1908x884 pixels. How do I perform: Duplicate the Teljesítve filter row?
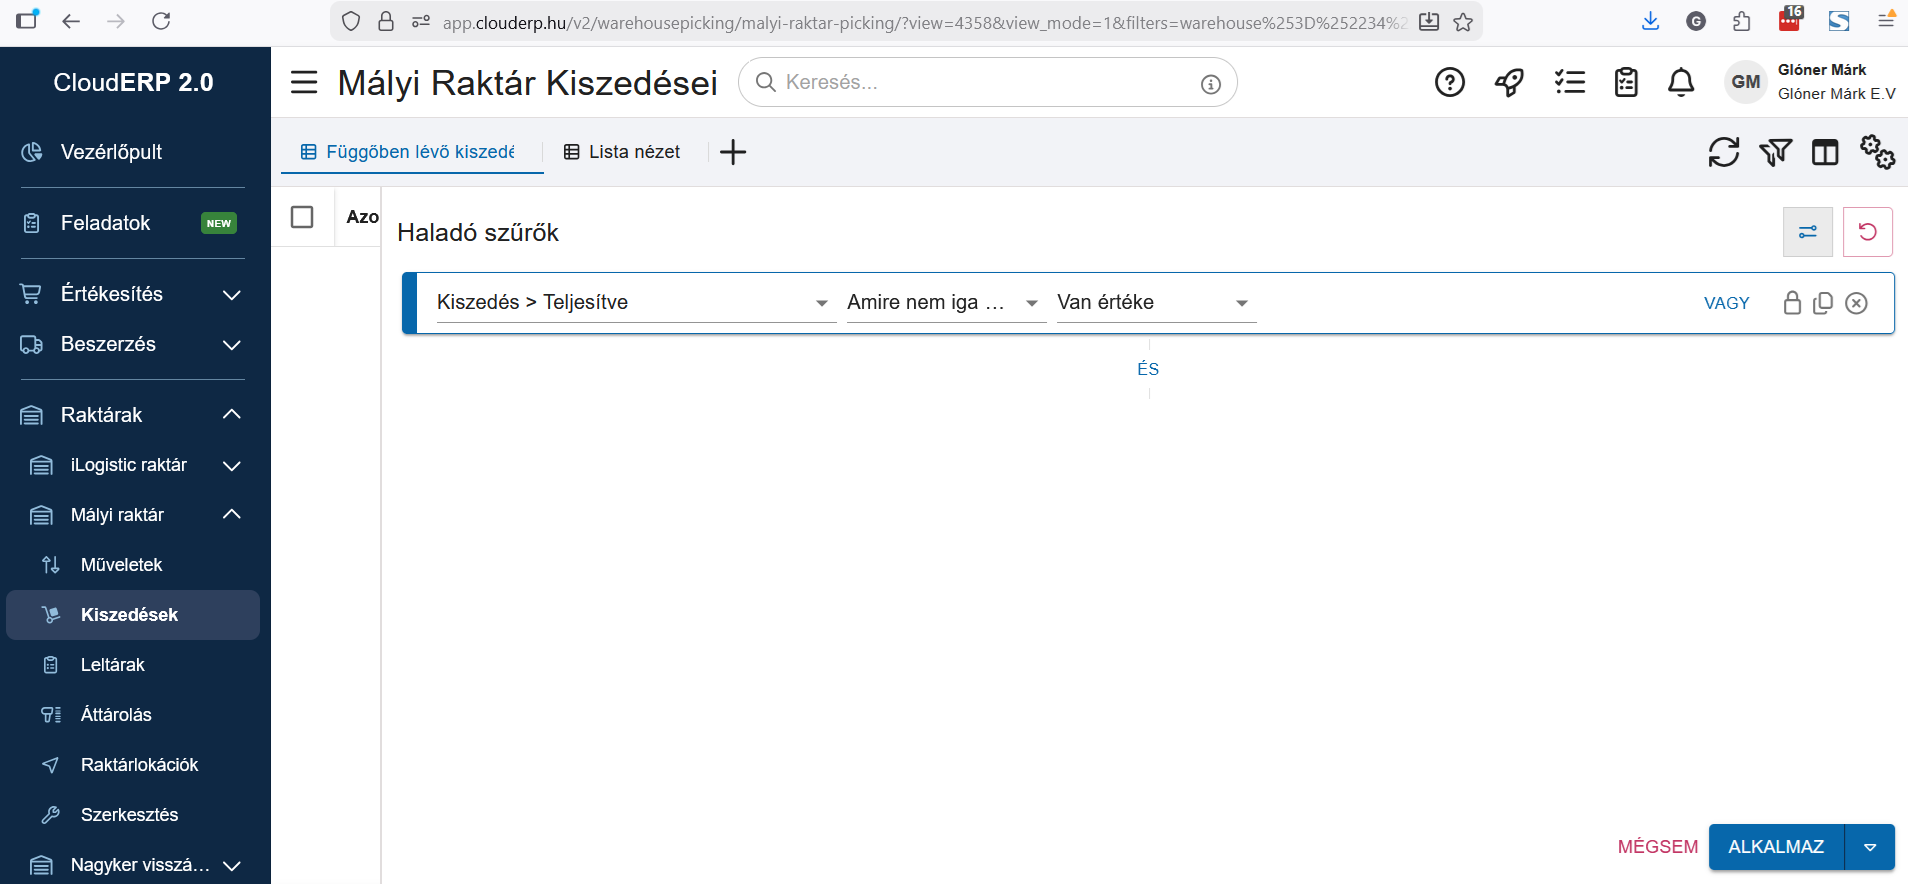1823,303
